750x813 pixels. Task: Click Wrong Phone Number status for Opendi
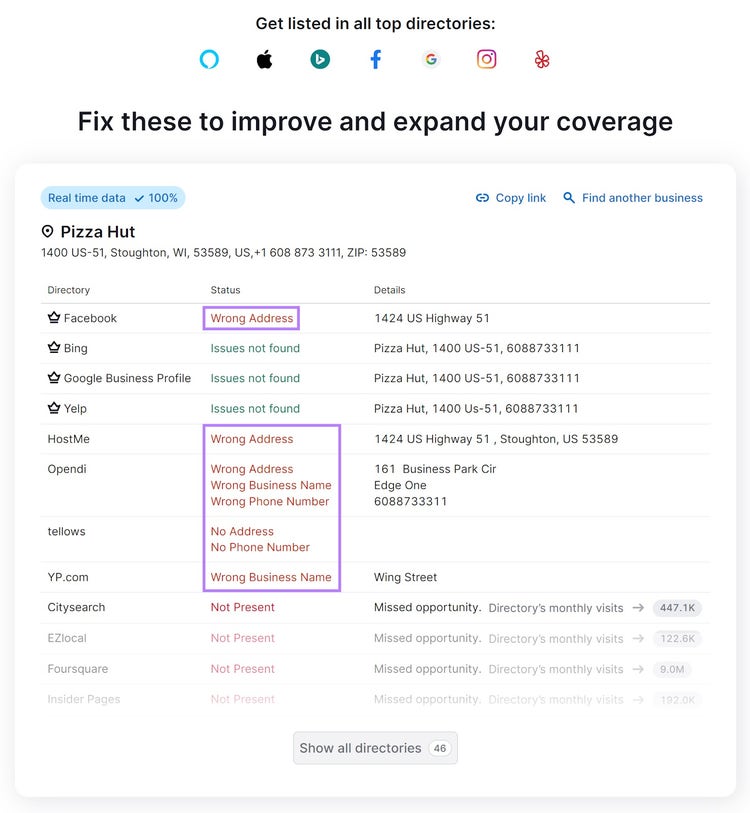click(270, 501)
